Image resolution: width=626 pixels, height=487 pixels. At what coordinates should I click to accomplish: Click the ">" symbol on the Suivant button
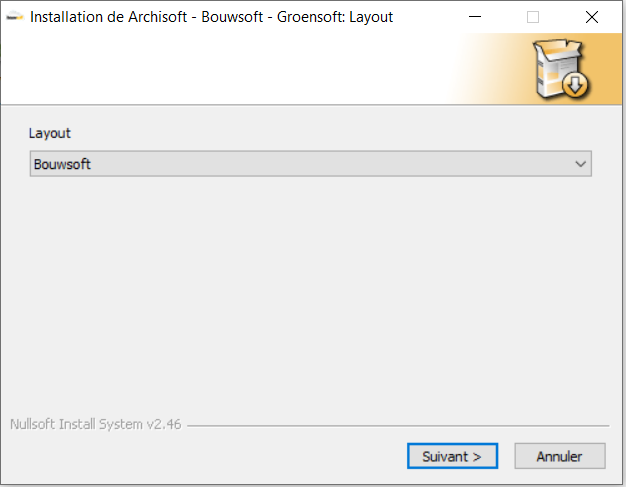pos(477,457)
